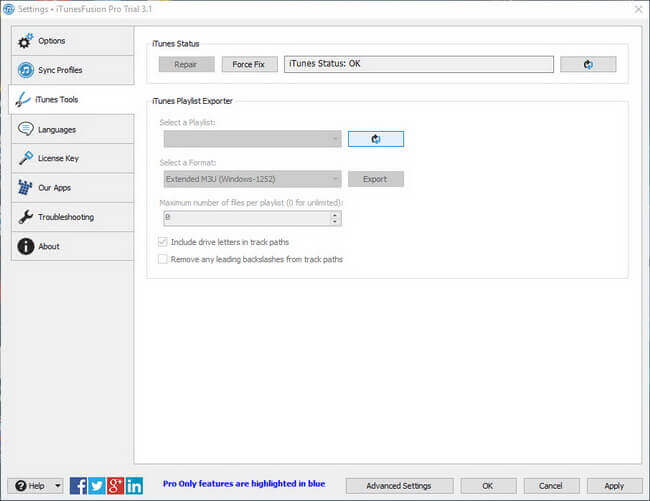Go to License Key tab
650x501 pixels.
tap(73, 158)
